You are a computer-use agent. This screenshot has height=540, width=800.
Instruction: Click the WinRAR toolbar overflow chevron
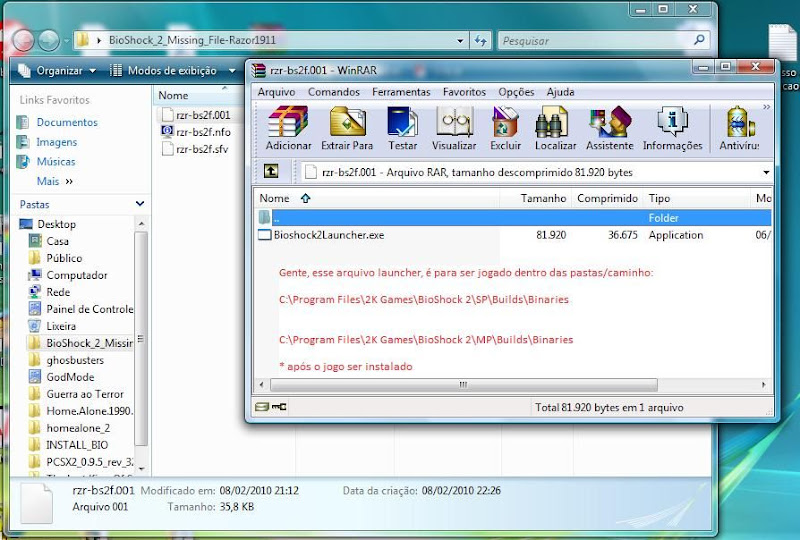(766, 107)
